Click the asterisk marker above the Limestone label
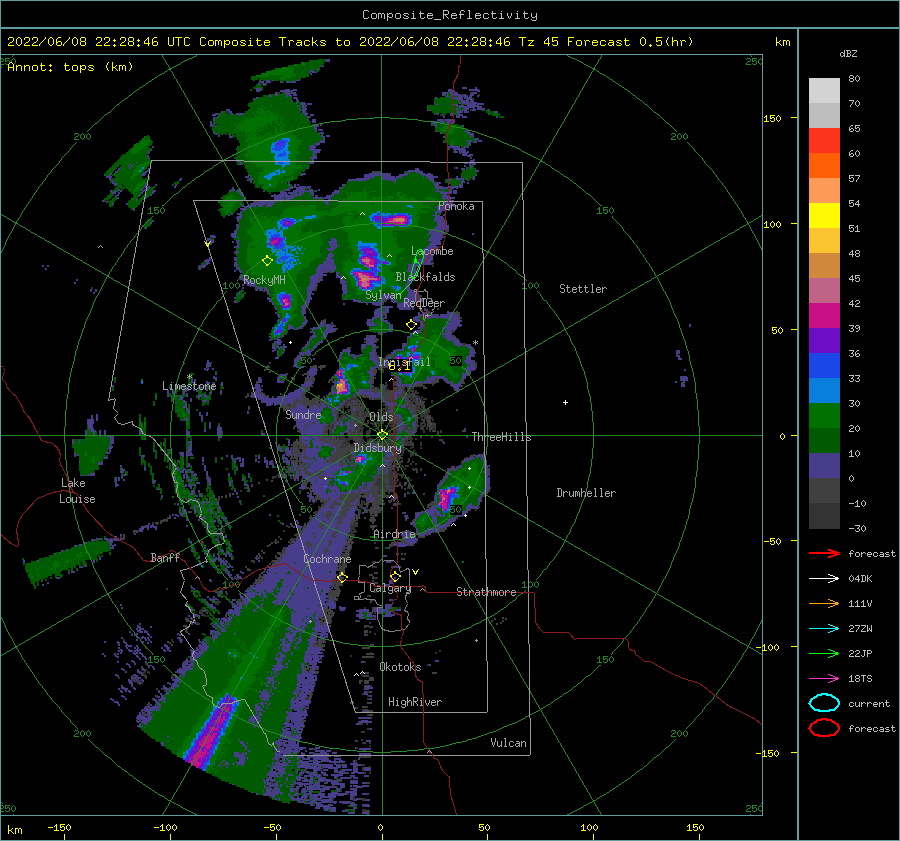This screenshot has height=841, width=900. coord(190,377)
